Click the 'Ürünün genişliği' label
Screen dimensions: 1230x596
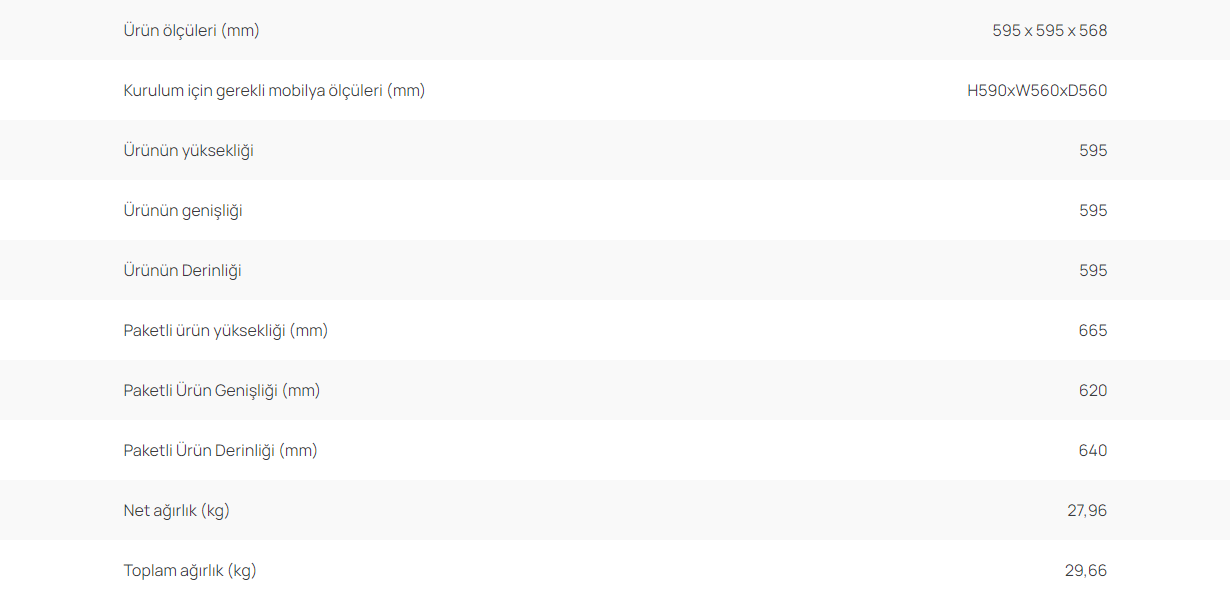[x=183, y=211]
